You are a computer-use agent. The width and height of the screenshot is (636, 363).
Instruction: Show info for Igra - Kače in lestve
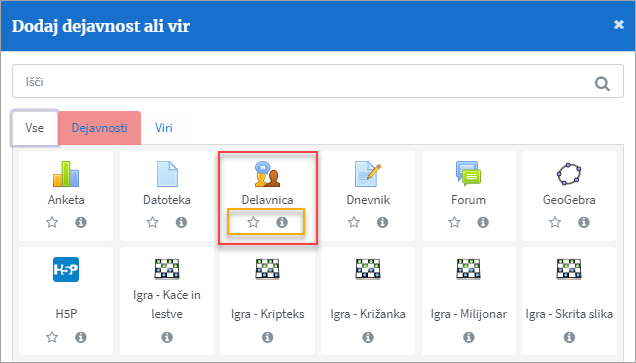click(167, 337)
